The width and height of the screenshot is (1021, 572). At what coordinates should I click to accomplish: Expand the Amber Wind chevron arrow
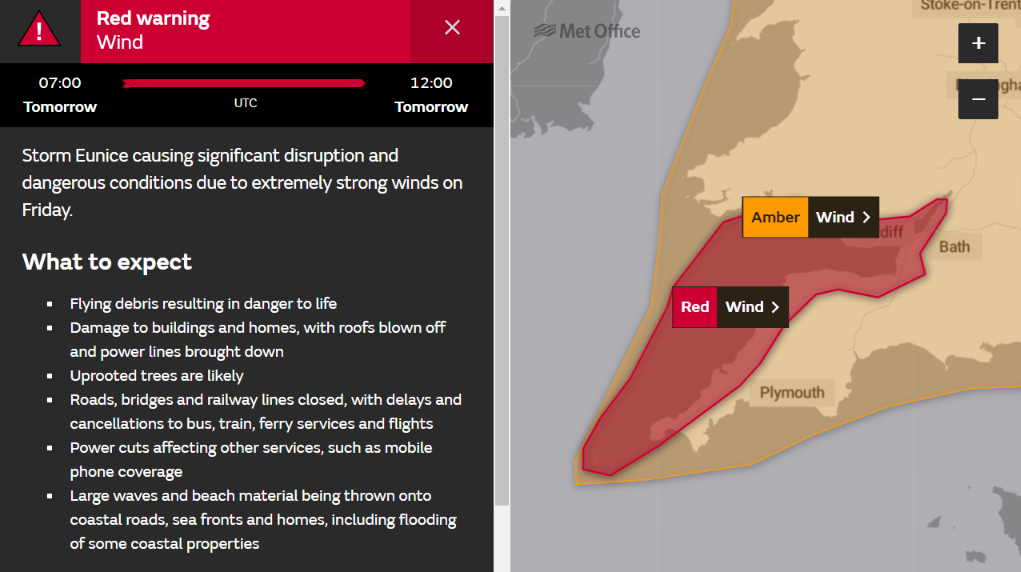866,217
